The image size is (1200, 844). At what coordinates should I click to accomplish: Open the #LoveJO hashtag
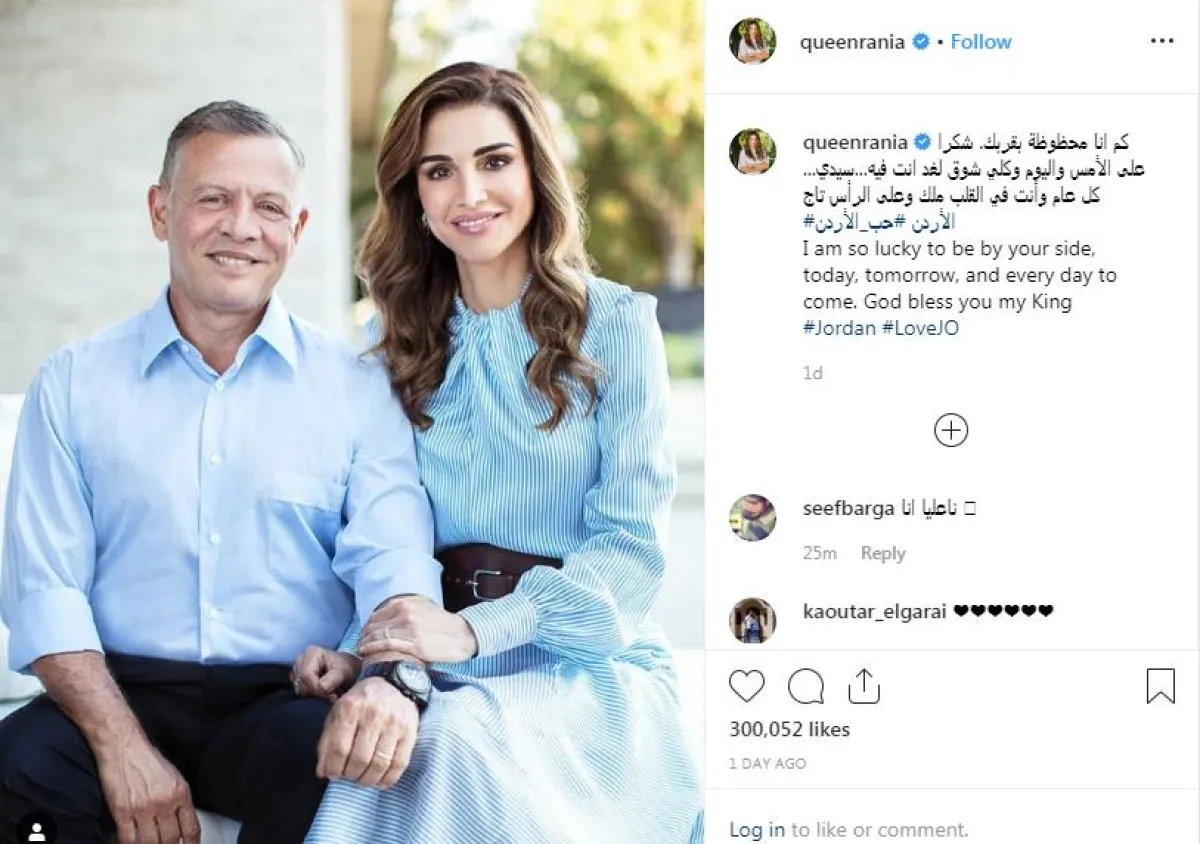[921, 328]
